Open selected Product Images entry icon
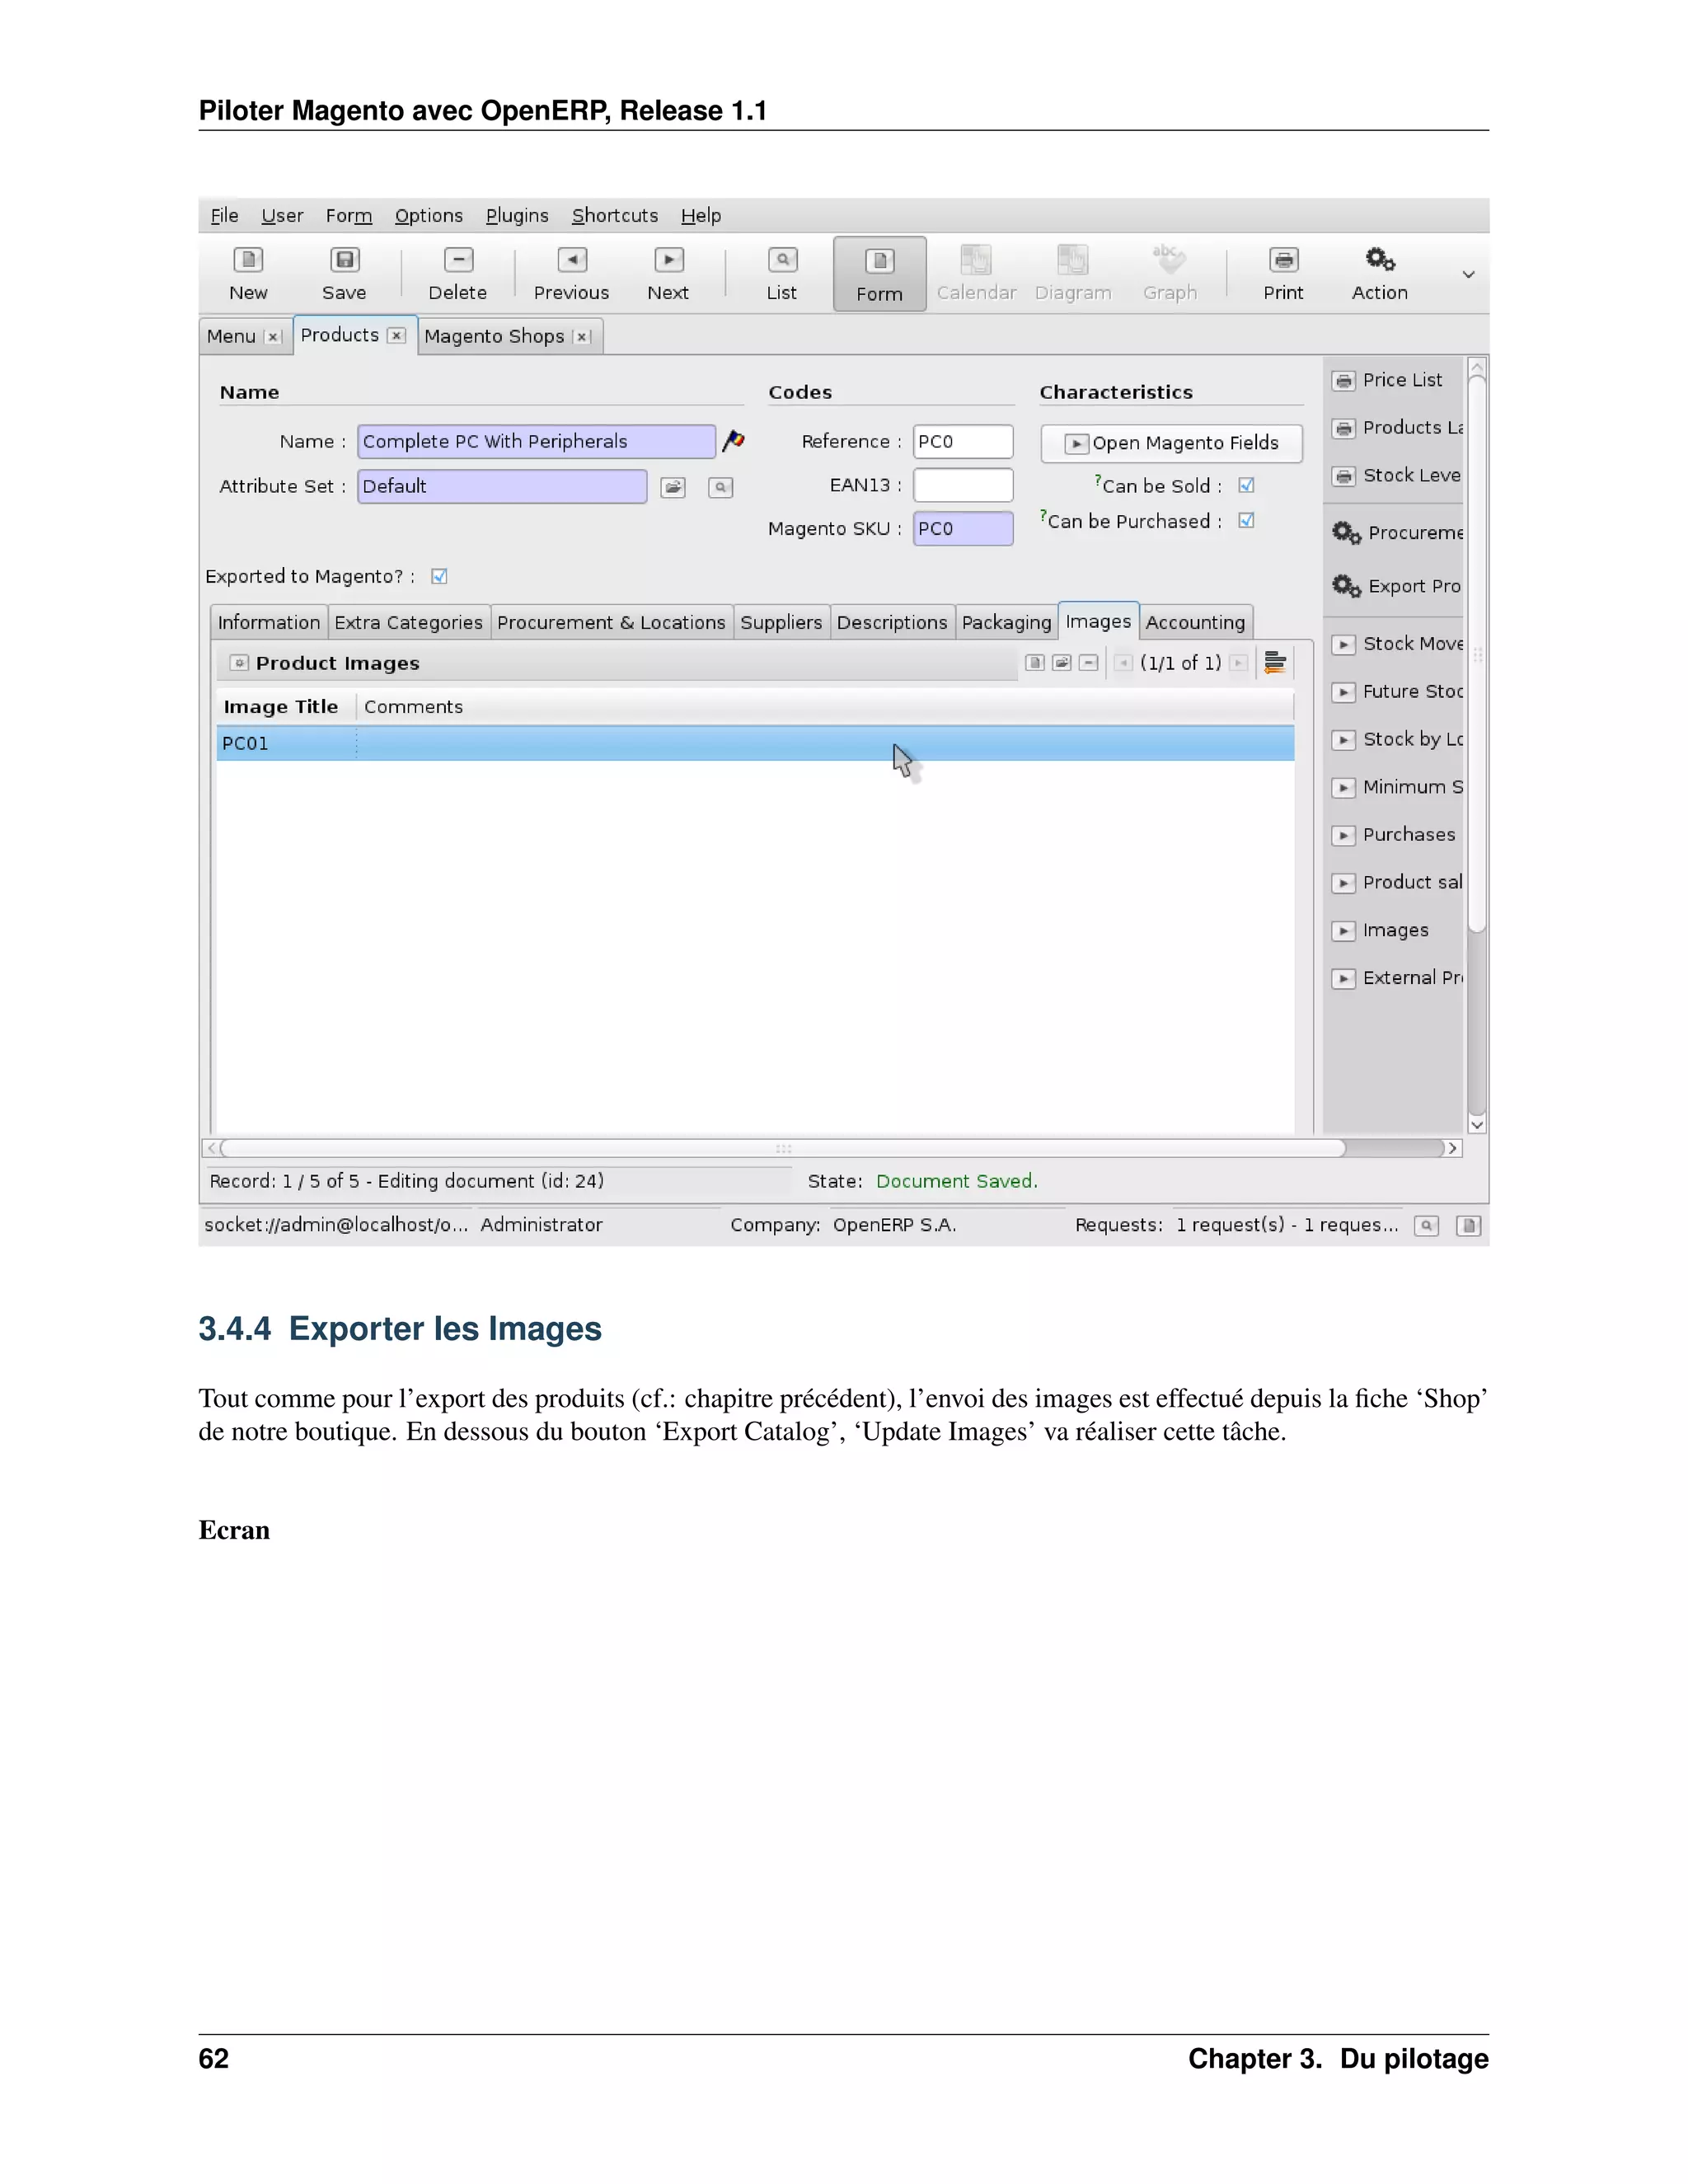Screen dimensions: 1688x2184 click(1062, 662)
